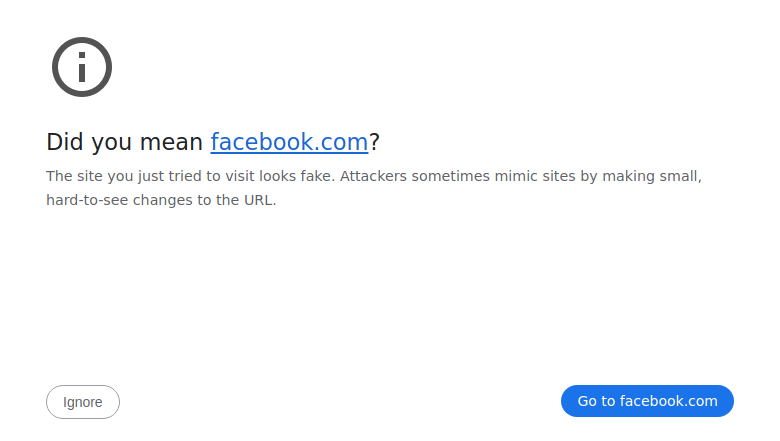This screenshot has height=441, width=780.
Task: Click the word "URL" in the description
Action: (258, 200)
